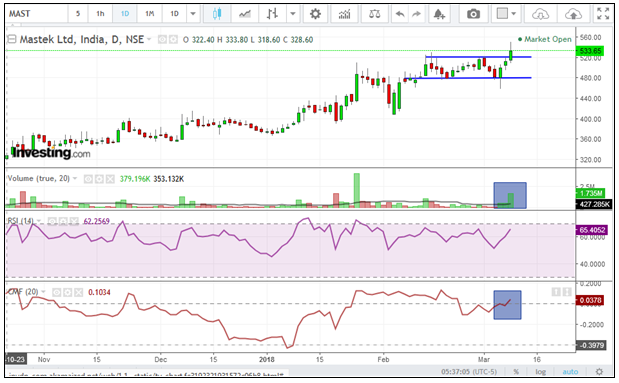Switch to the line chart style icon

[244, 14]
